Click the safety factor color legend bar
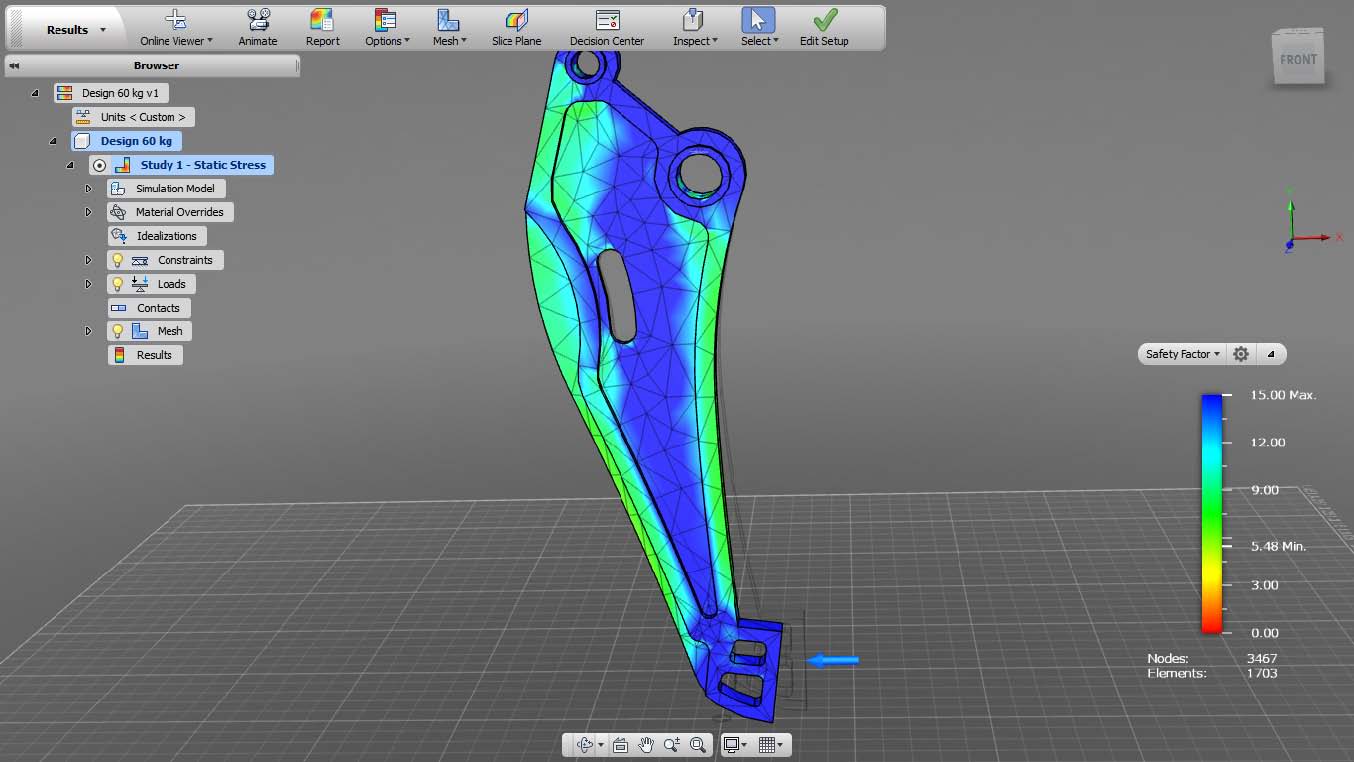This screenshot has height=762, width=1354. (1212, 513)
